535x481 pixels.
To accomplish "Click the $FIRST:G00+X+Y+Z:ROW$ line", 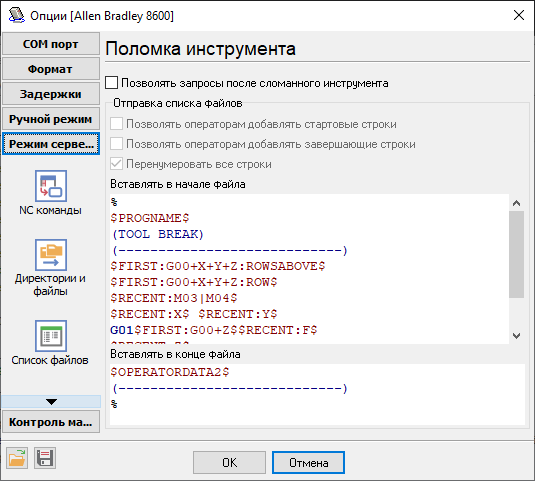I will coord(194,282).
